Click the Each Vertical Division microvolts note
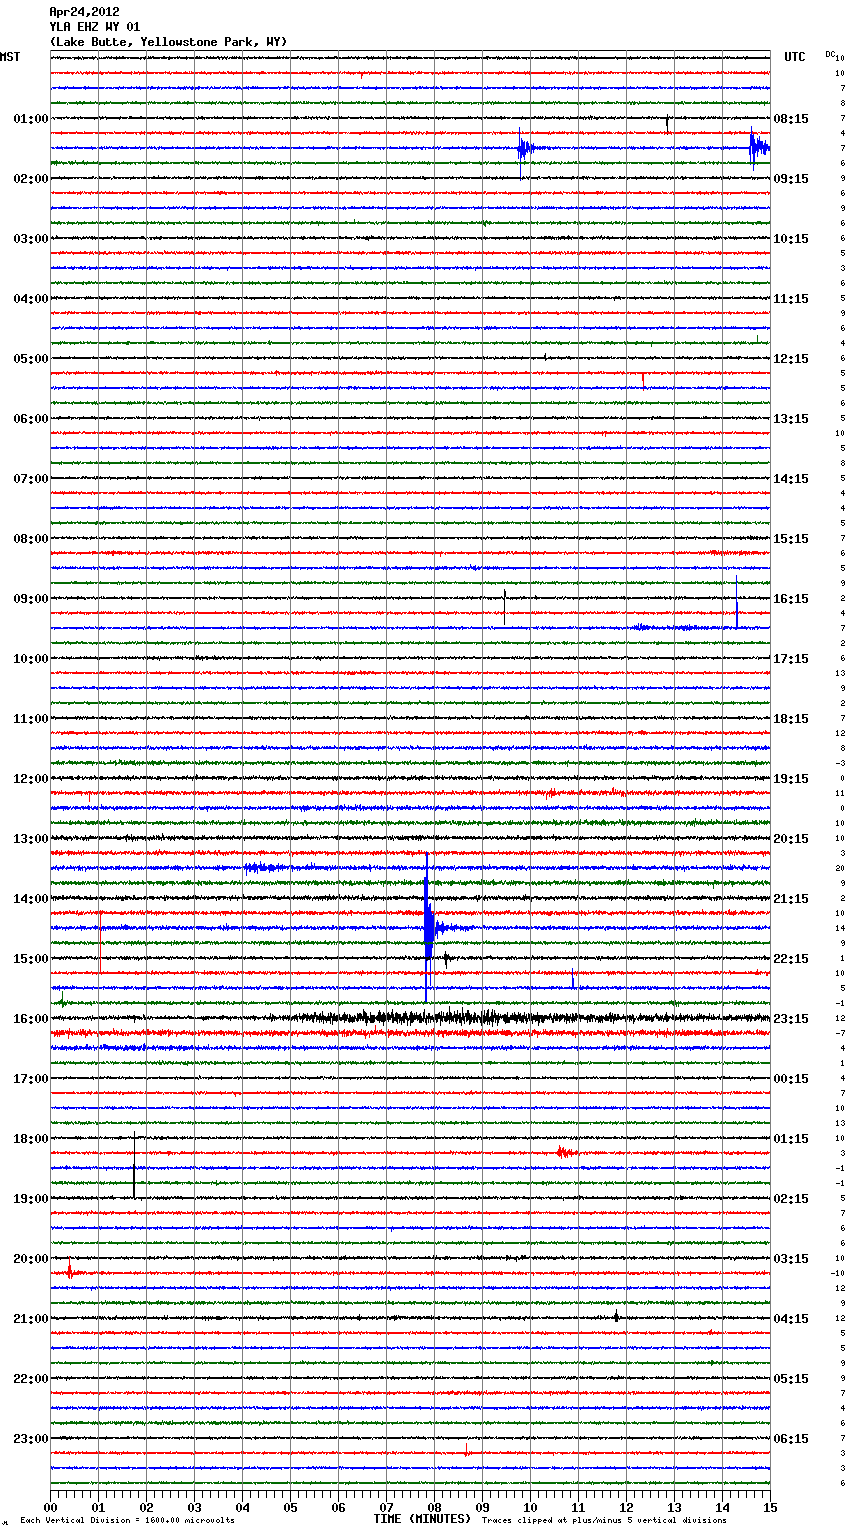850x1534 pixels. click(127, 1520)
